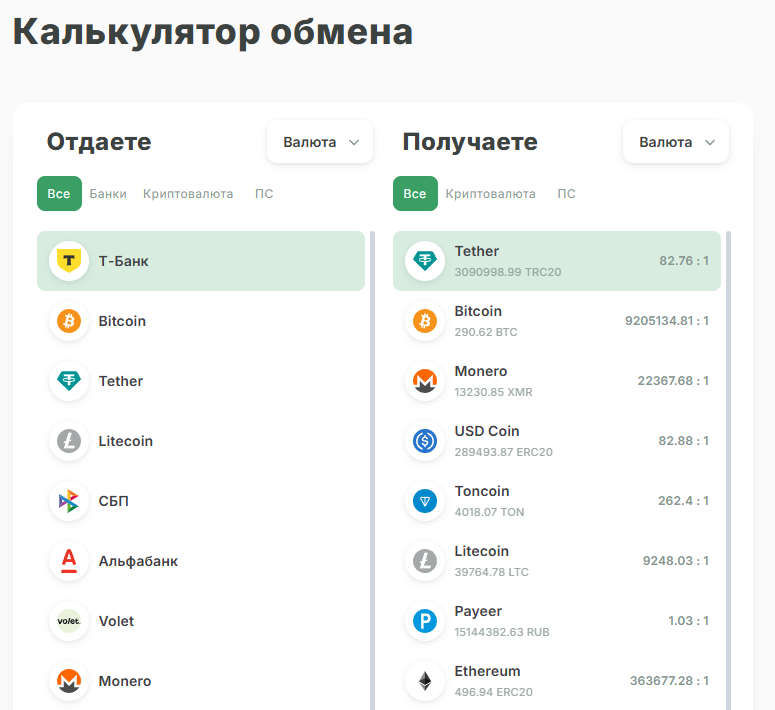Click reserve text 290.62 BTC

click(x=486, y=332)
